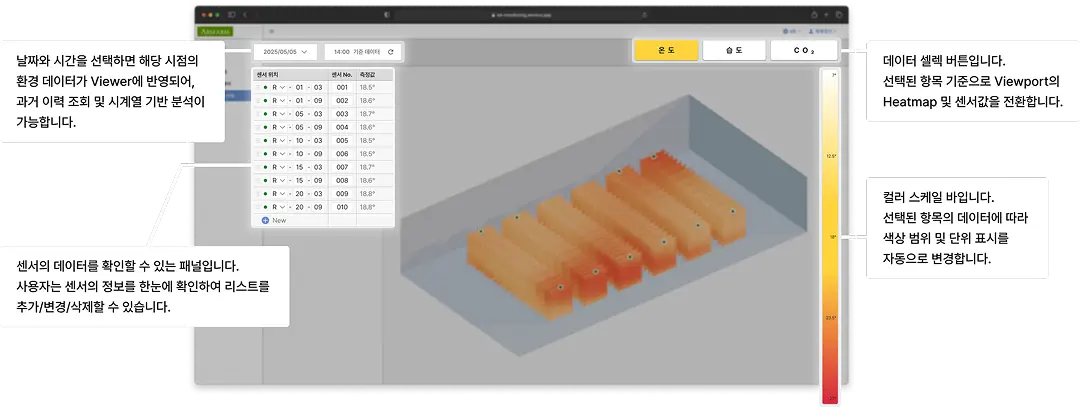Click the refresh icon beside 14:00 time
Screen dimensions: 1080x420
pos(390,51)
